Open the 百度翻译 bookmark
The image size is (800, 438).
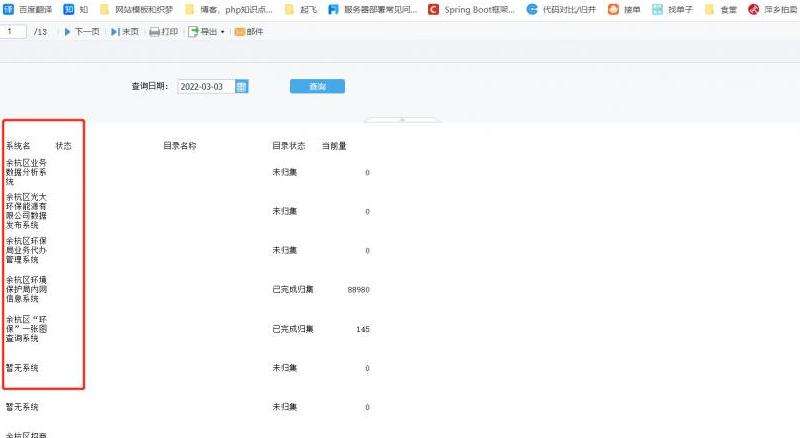(28, 10)
